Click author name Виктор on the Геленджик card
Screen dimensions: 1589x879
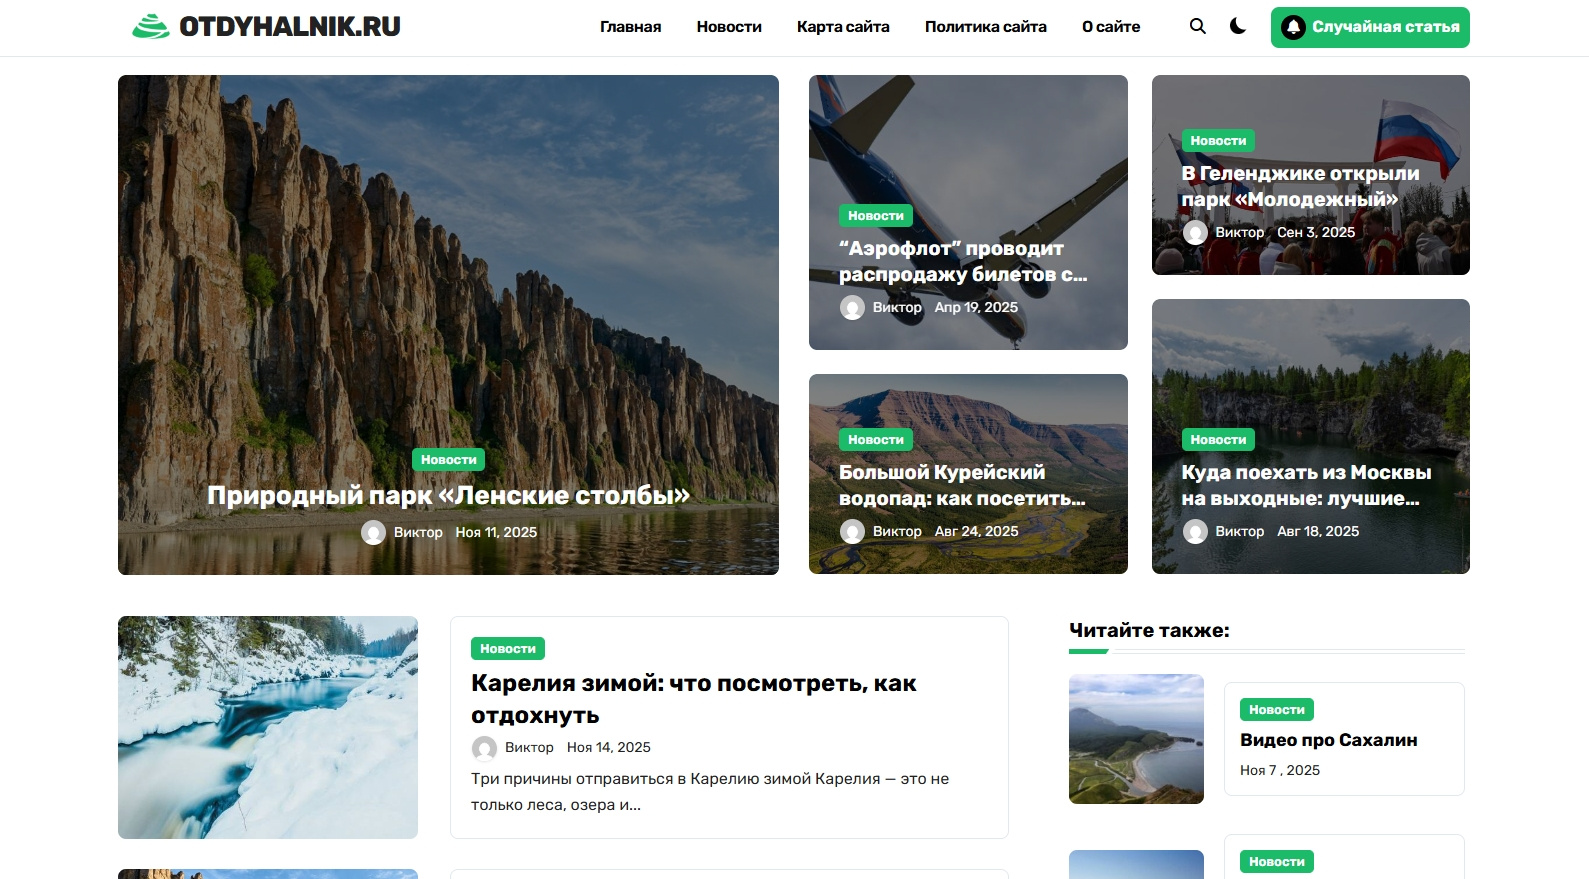click(x=1240, y=233)
